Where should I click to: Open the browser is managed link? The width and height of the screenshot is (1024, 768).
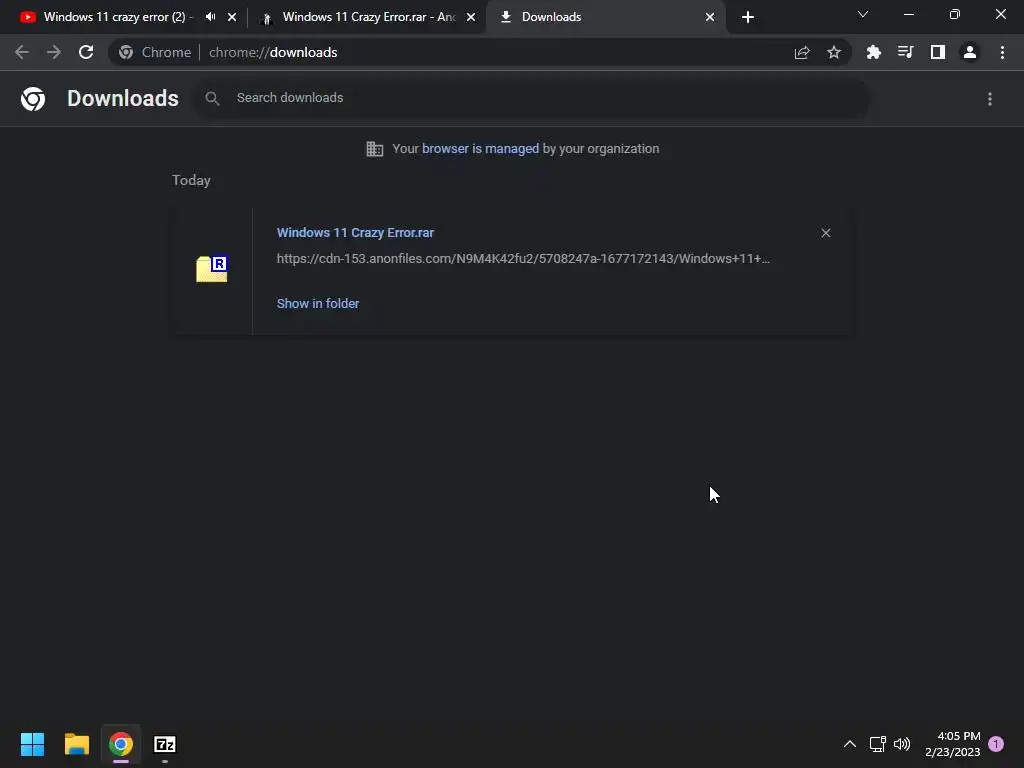pyautogui.click(x=480, y=149)
